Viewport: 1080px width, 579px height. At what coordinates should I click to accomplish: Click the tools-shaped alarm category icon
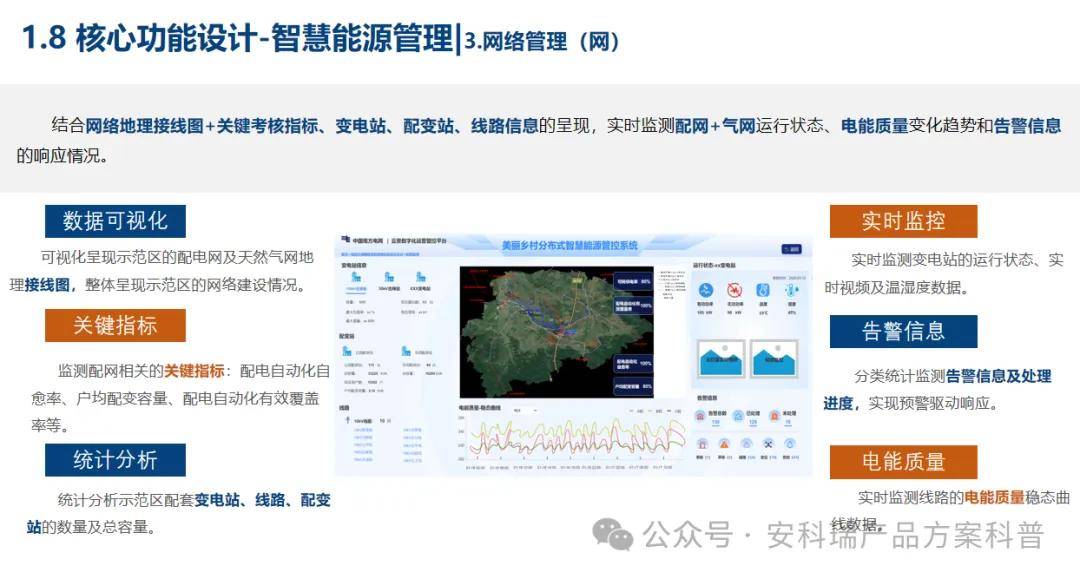[768, 443]
